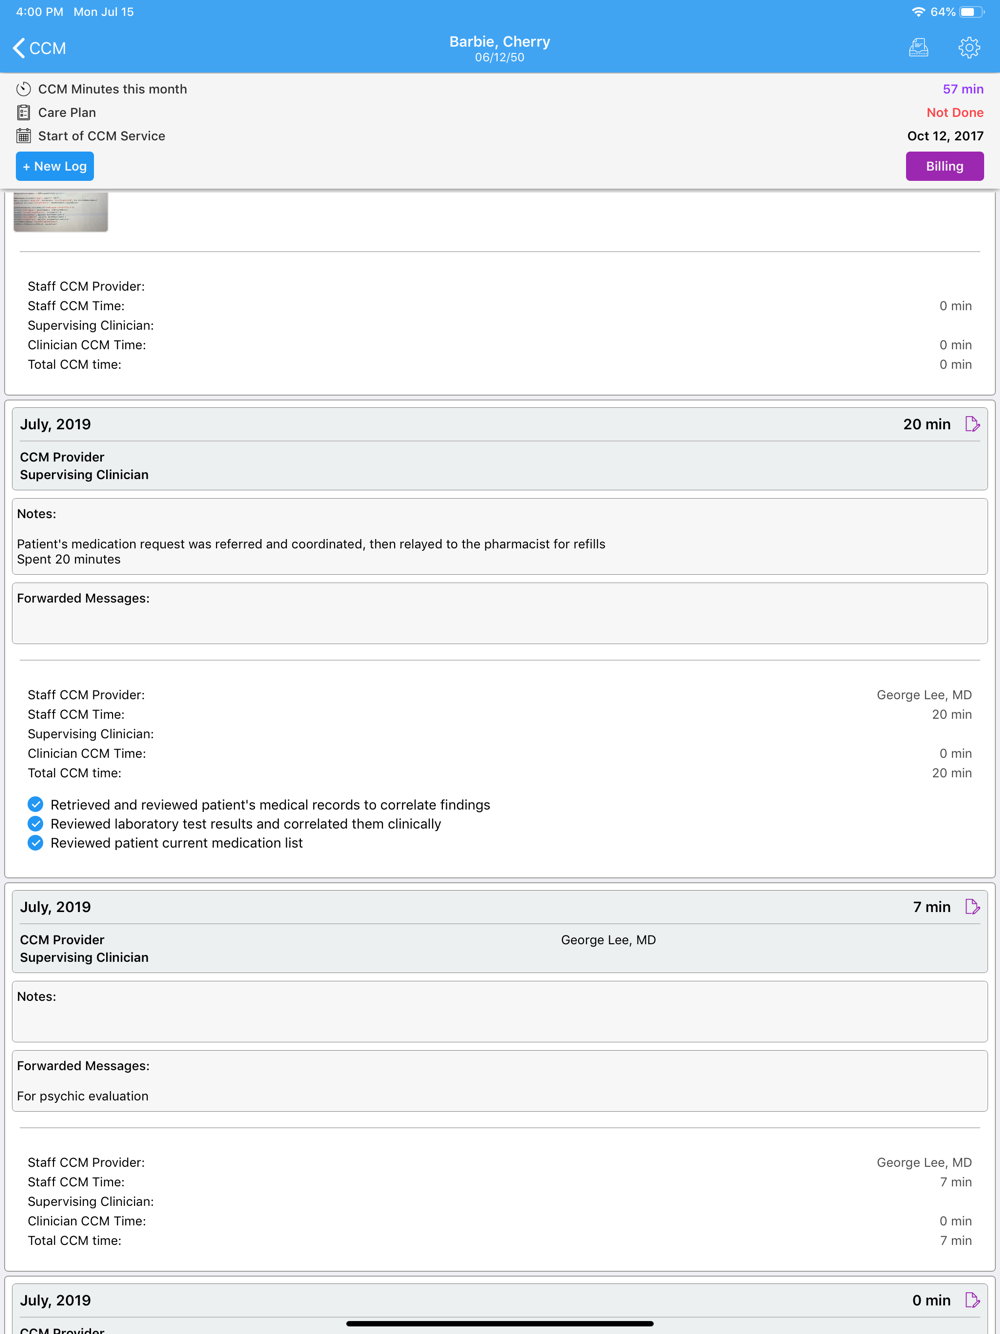
Task: Tap the Start of CCM calendar icon
Action: coord(24,136)
